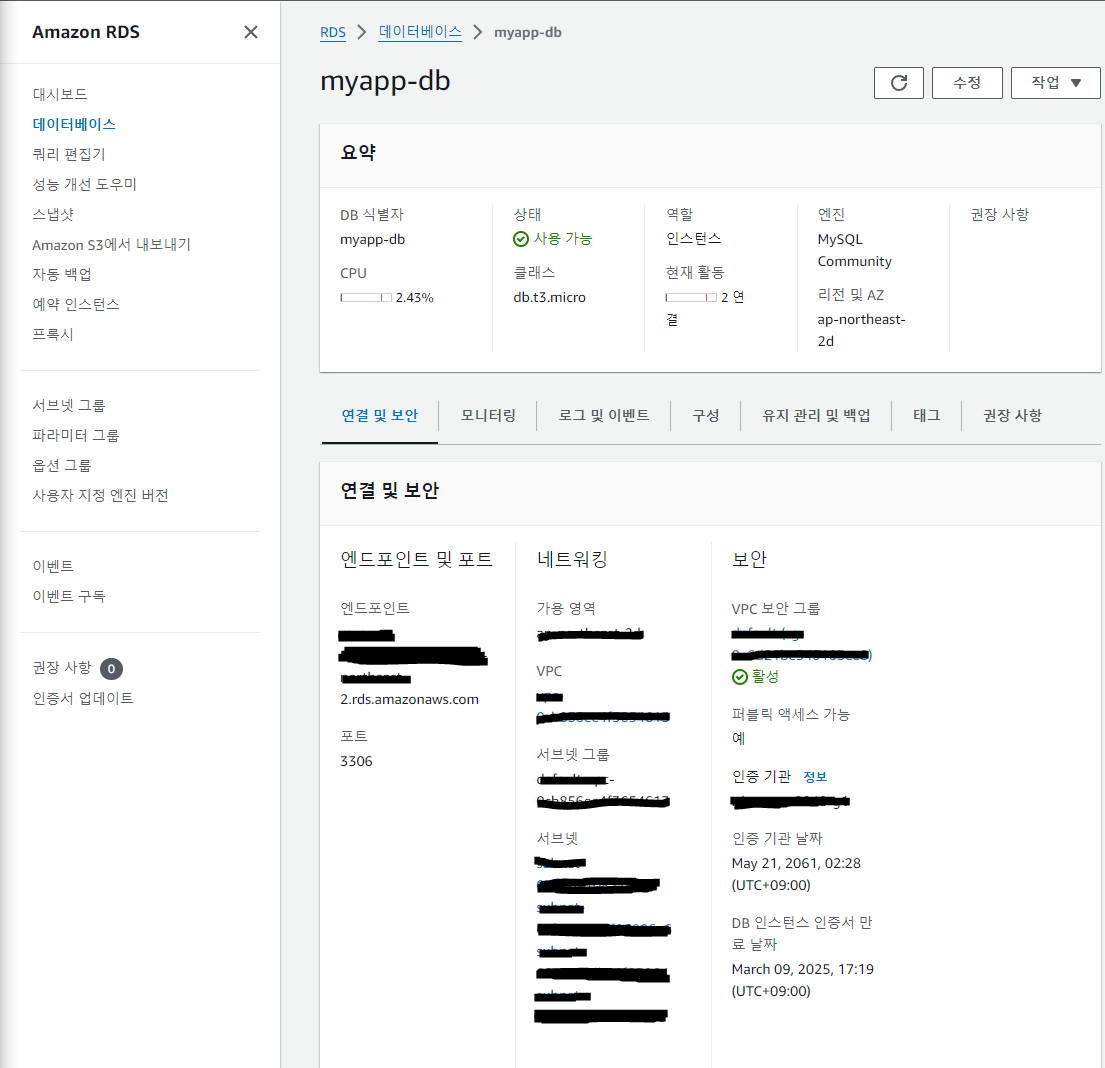1105x1068 pixels.
Task: Open 데이터베이스 breadcrumb link
Action: click(x=420, y=32)
